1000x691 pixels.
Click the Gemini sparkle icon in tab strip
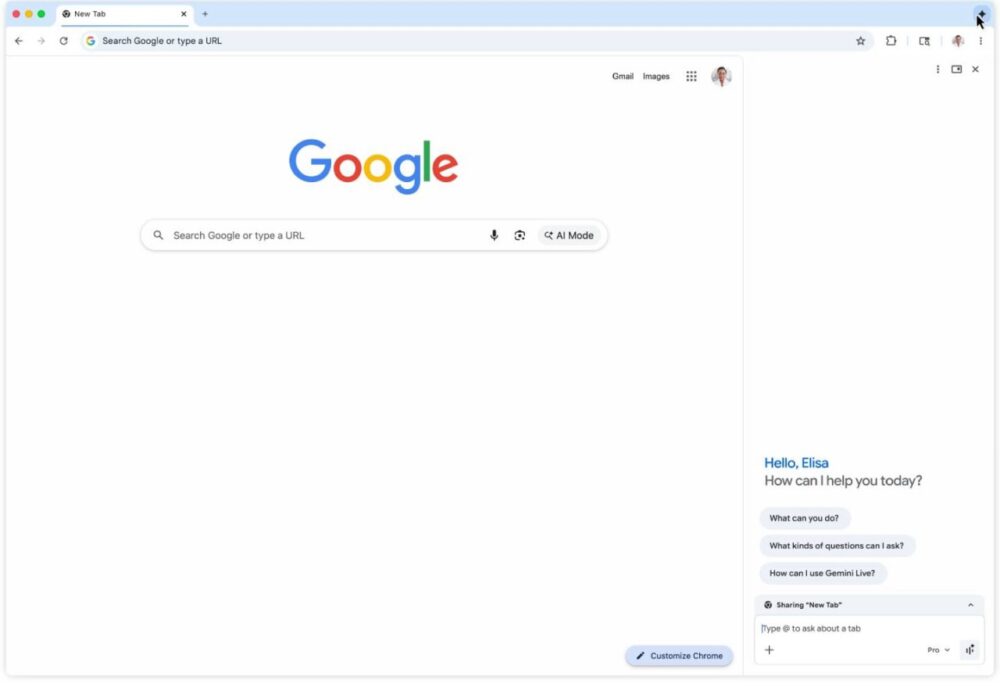click(x=981, y=14)
